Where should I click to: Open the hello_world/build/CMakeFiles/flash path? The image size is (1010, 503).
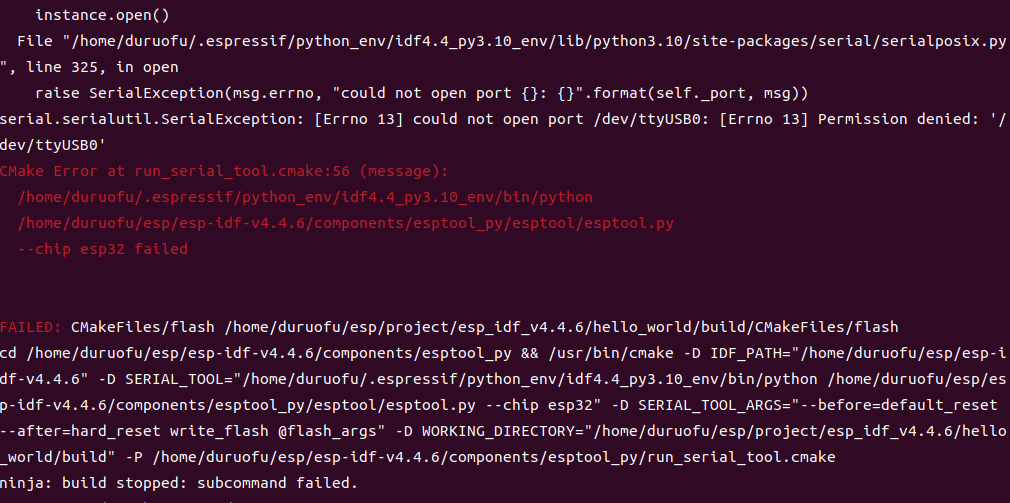click(561, 327)
